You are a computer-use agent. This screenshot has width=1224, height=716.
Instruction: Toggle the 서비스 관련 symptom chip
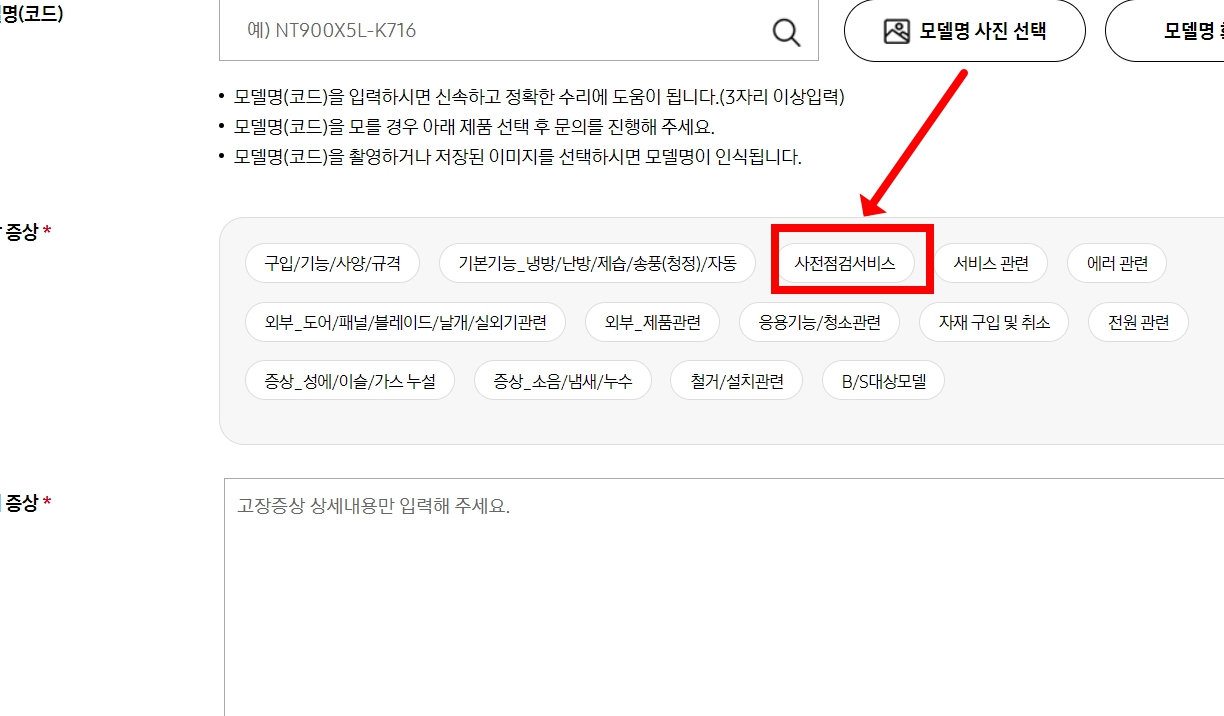pyautogui.click(x=991, y=262)
